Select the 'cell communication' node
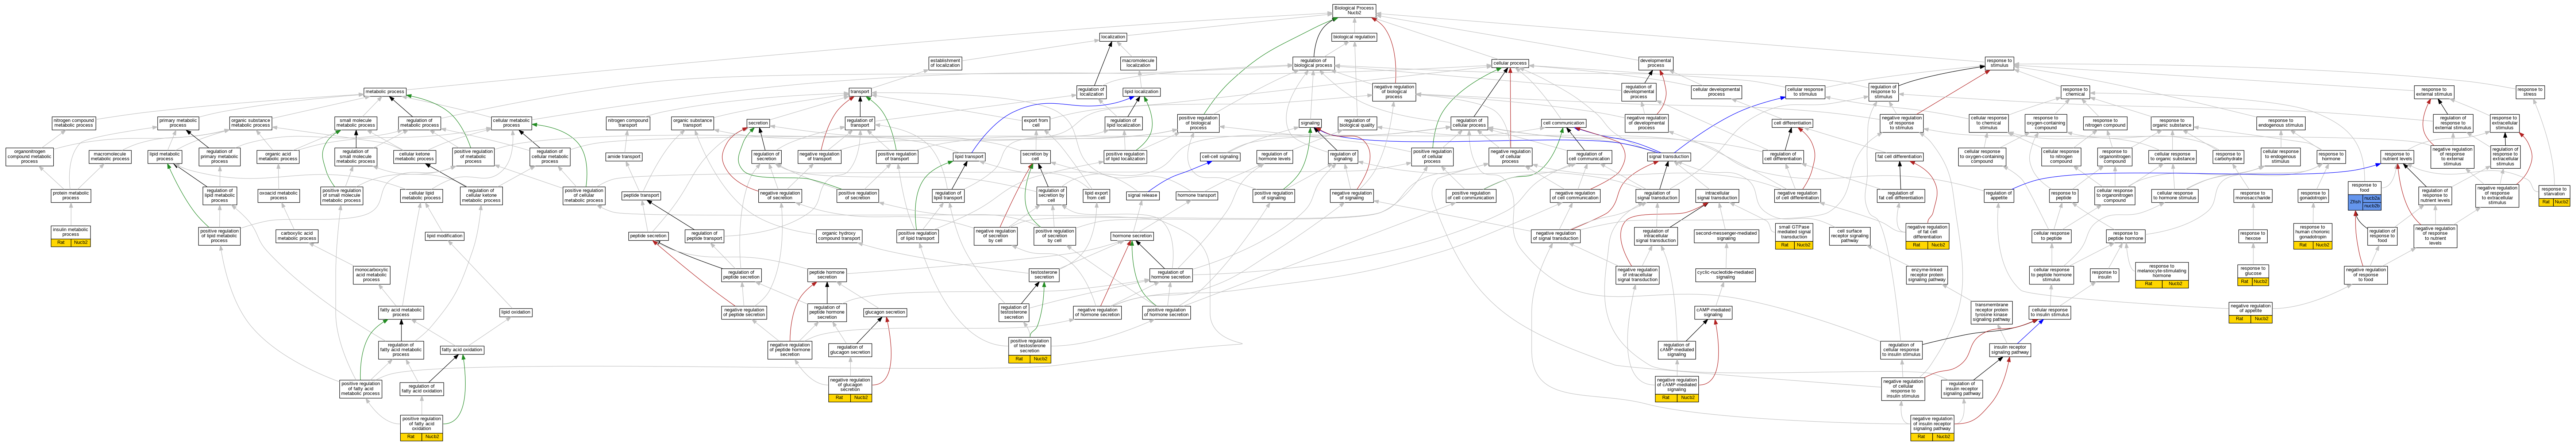Image resolution: width=2576 pixels, height=445 pixels. 1563,123
